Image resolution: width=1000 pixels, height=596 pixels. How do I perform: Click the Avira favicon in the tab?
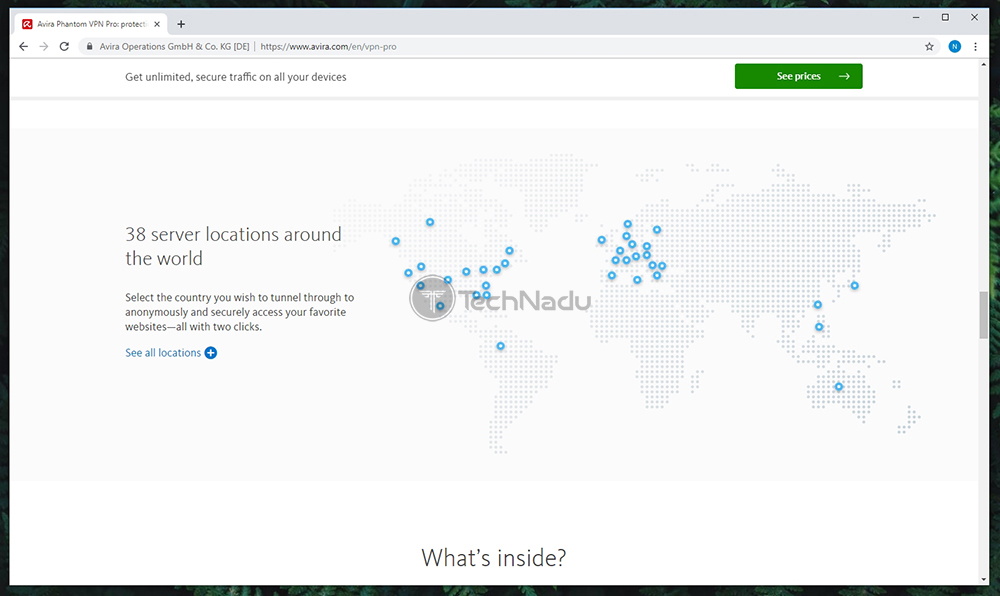point(27,24)
